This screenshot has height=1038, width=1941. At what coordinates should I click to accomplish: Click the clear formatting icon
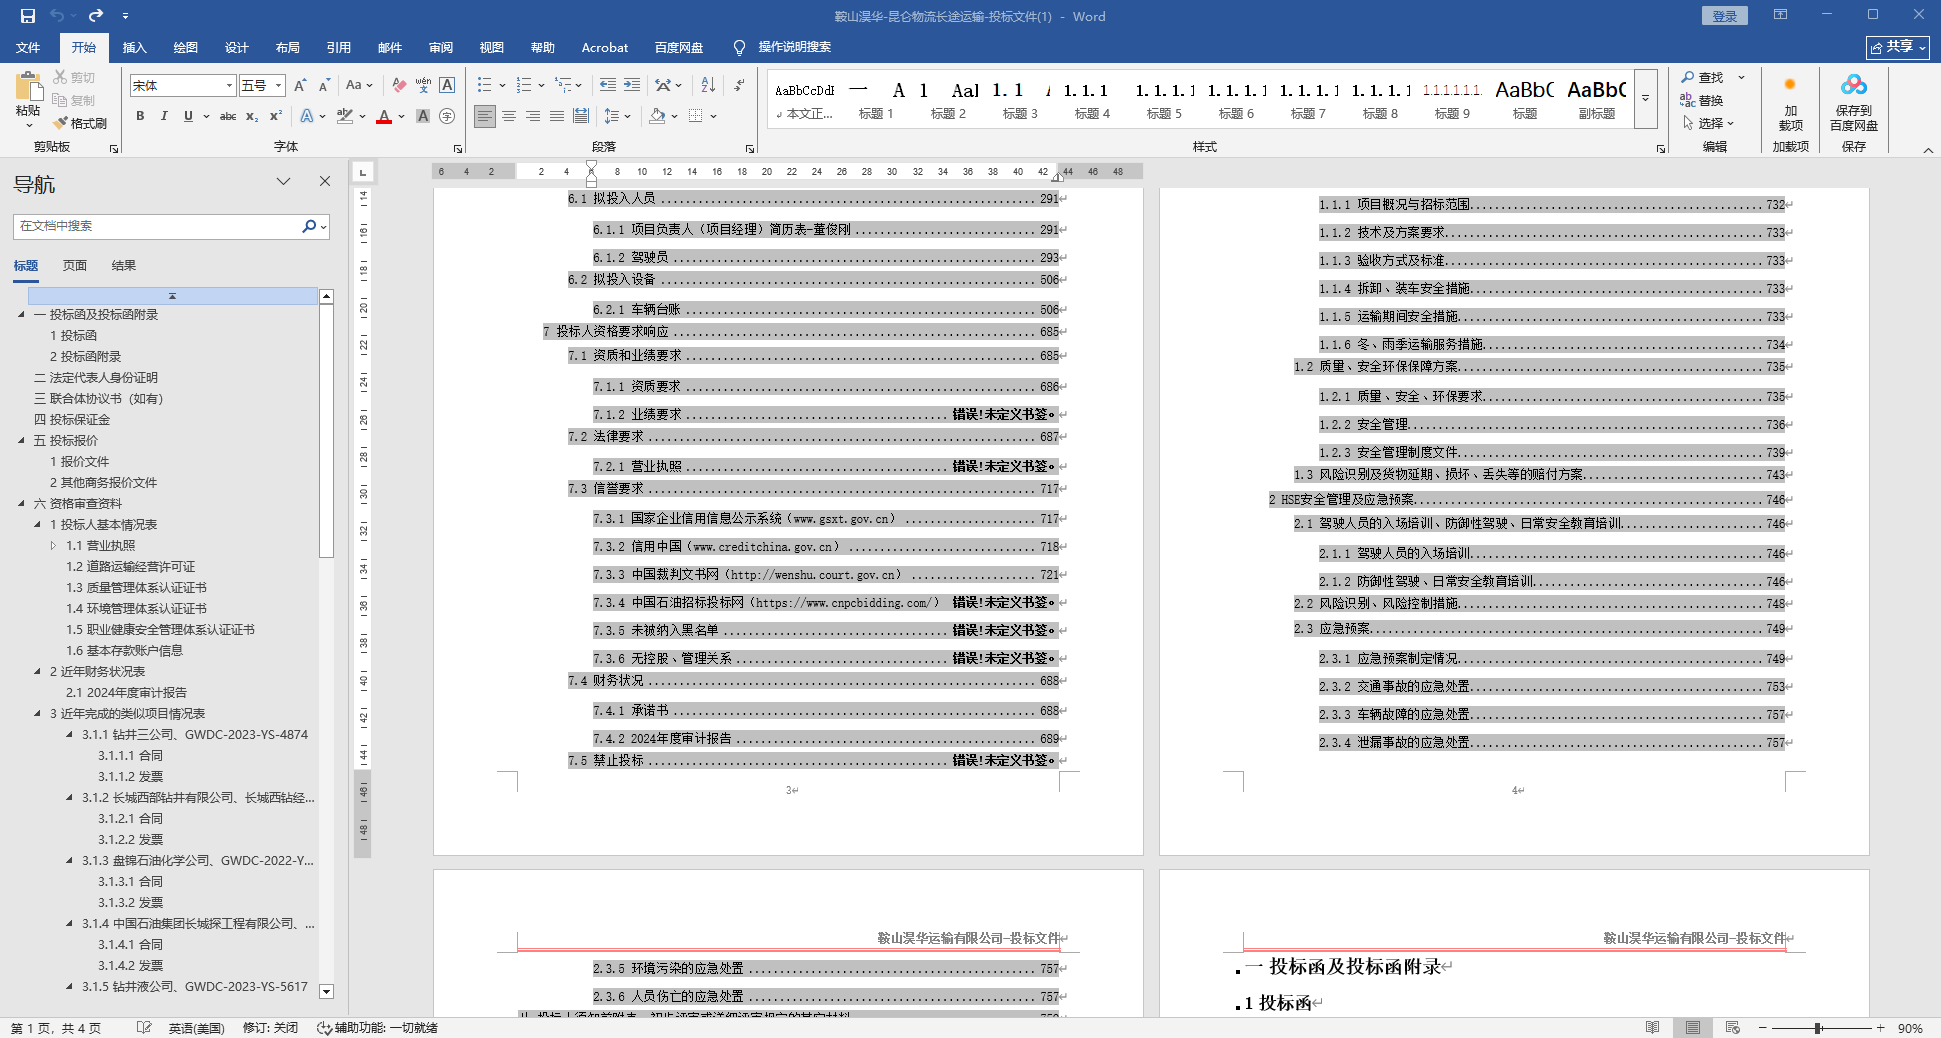[x=399, y=85]
